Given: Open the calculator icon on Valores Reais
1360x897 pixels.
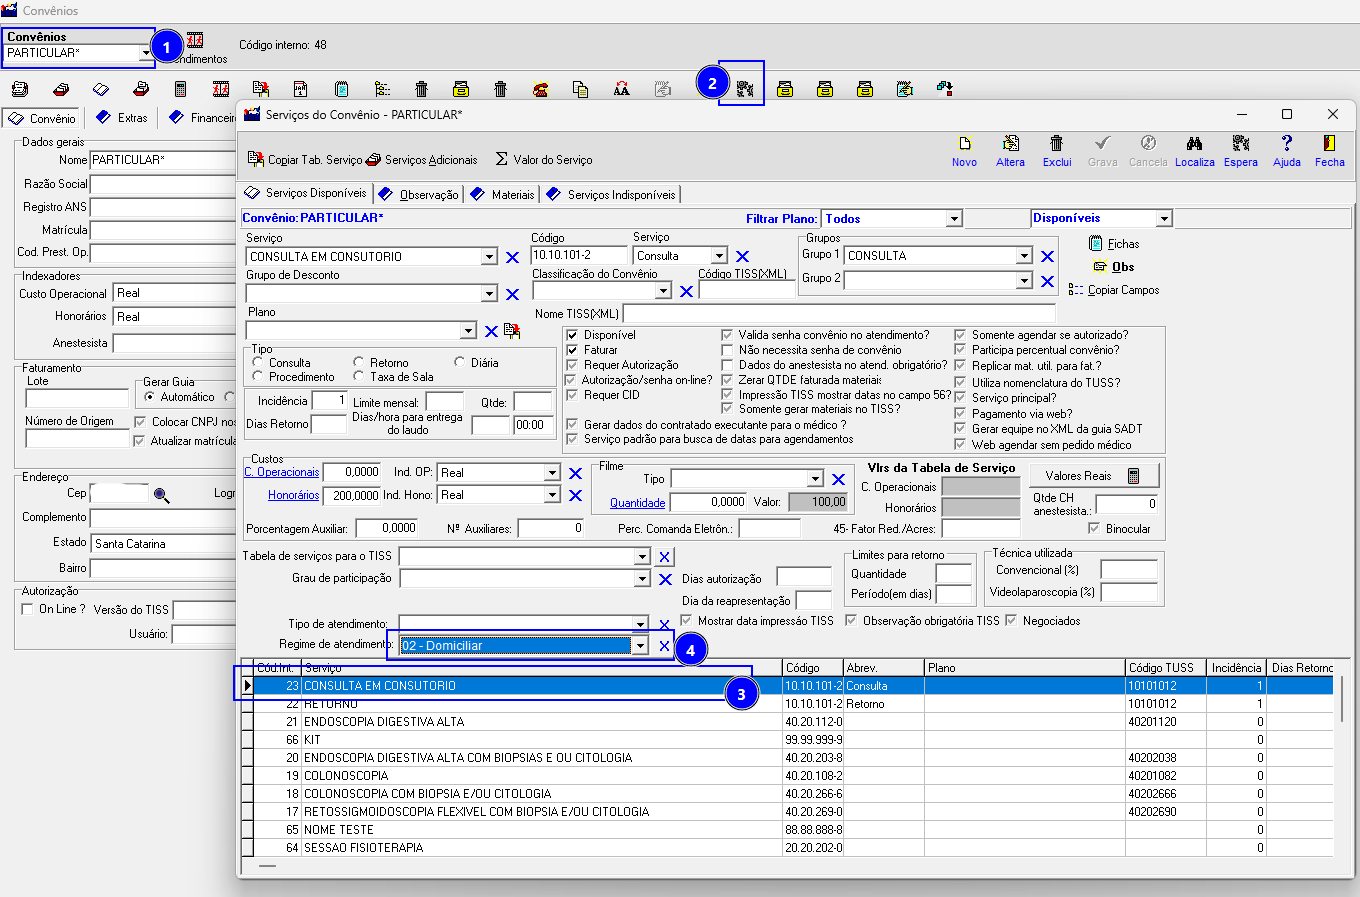Looking at the screenshot, I should point(1134,476).
